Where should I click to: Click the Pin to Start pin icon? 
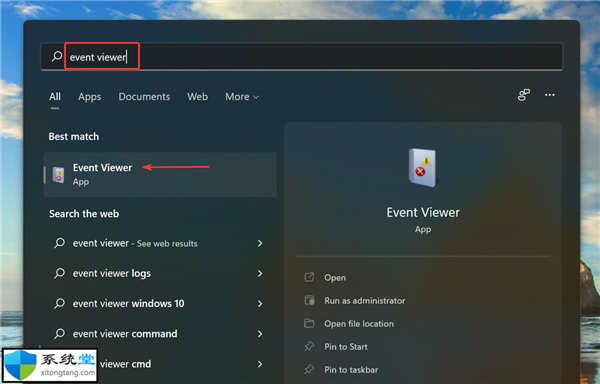(309, 346)
